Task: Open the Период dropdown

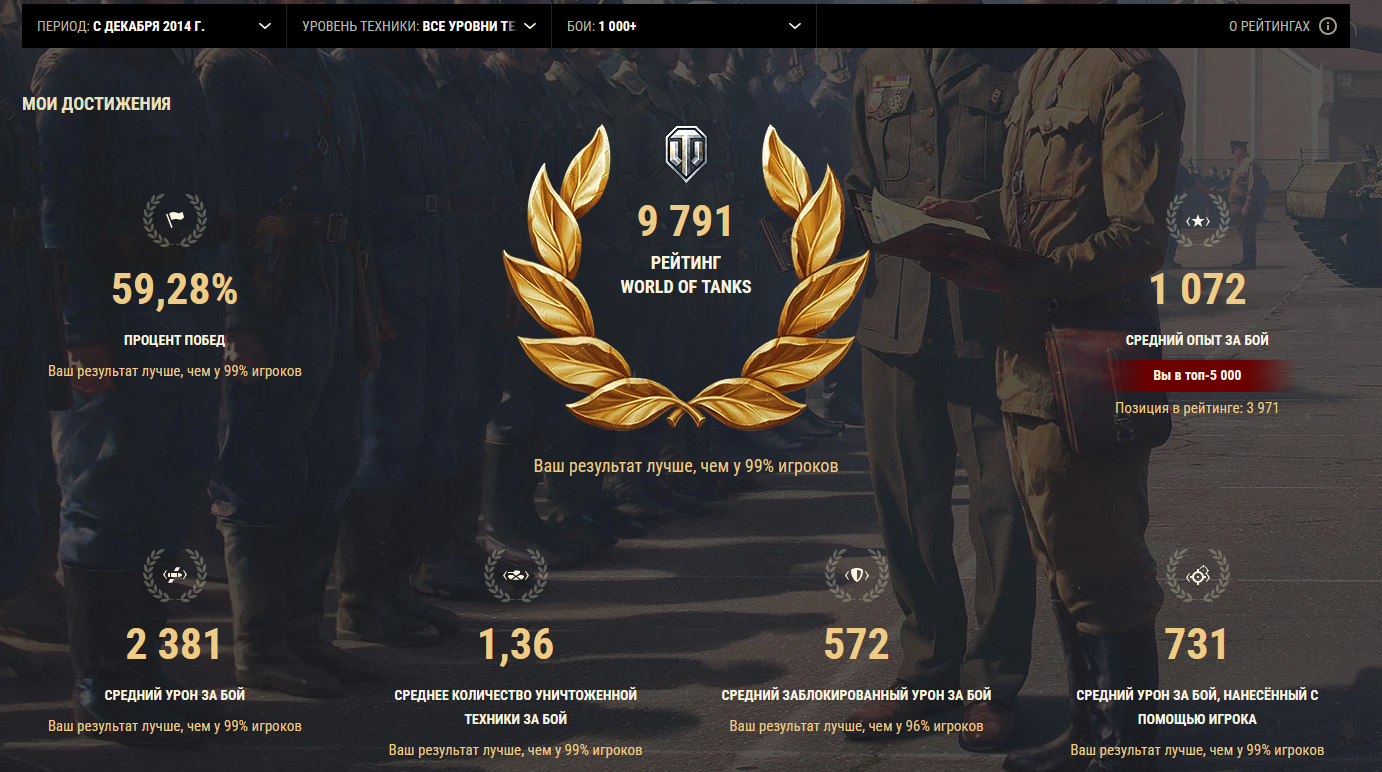Action: pyautogui.click(x=154, y=26)
